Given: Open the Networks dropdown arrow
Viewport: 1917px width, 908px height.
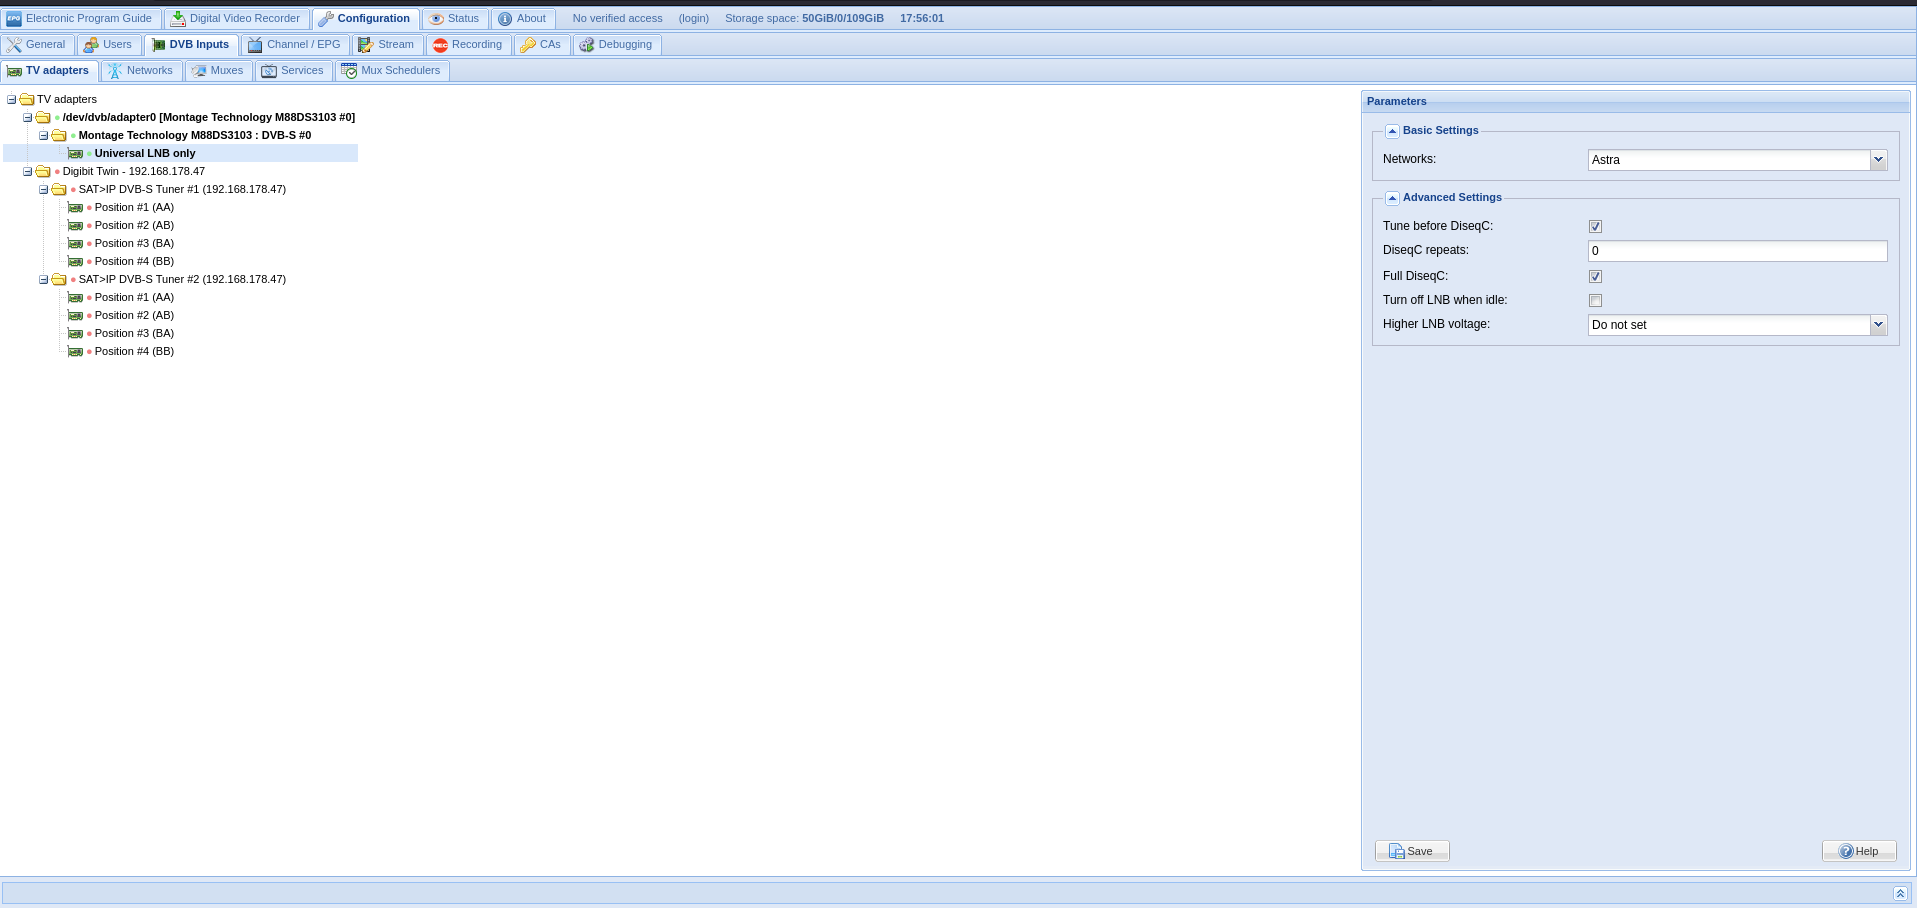Looking at the screenshot, I should (1878, 160).
